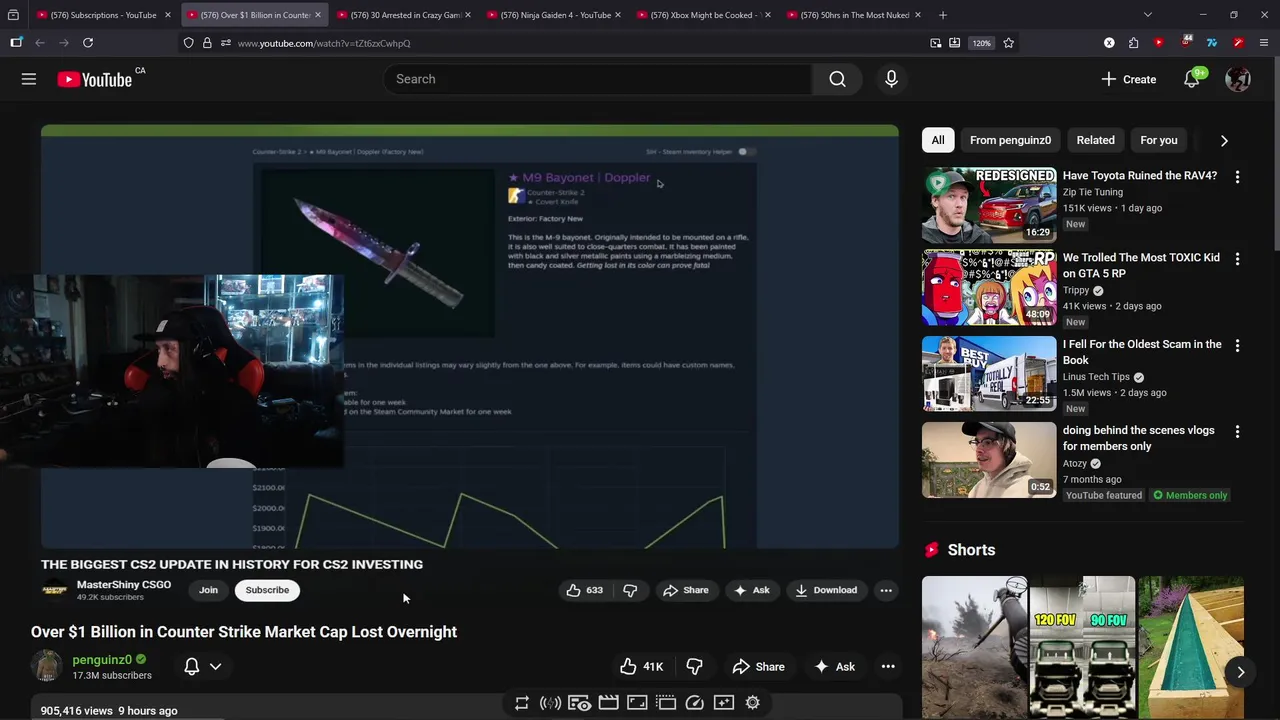The image size is (1280, 720).
Task: Click the Create button
Action: 1128,79
